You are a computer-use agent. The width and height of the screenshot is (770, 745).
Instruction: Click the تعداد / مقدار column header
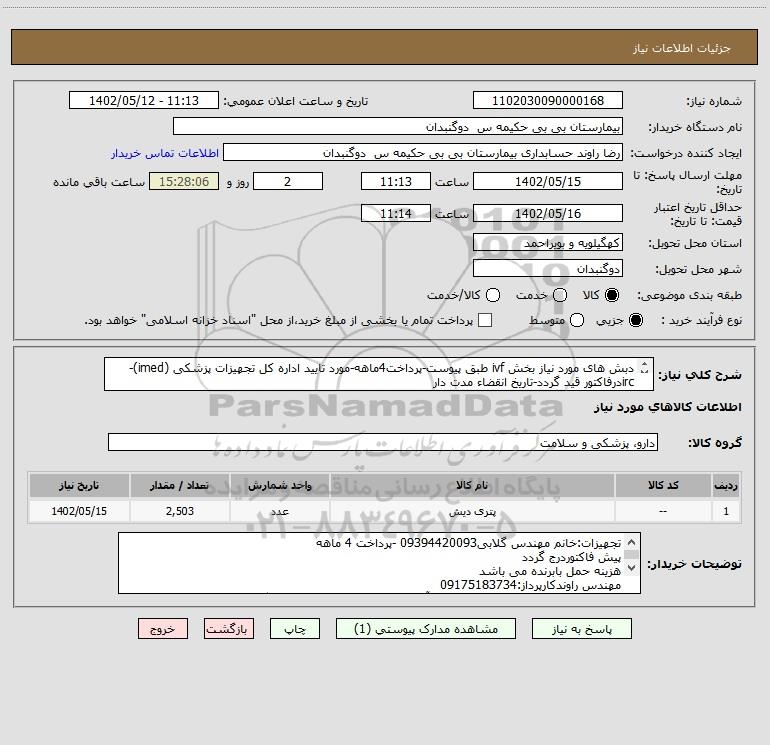tap(179, 485)
